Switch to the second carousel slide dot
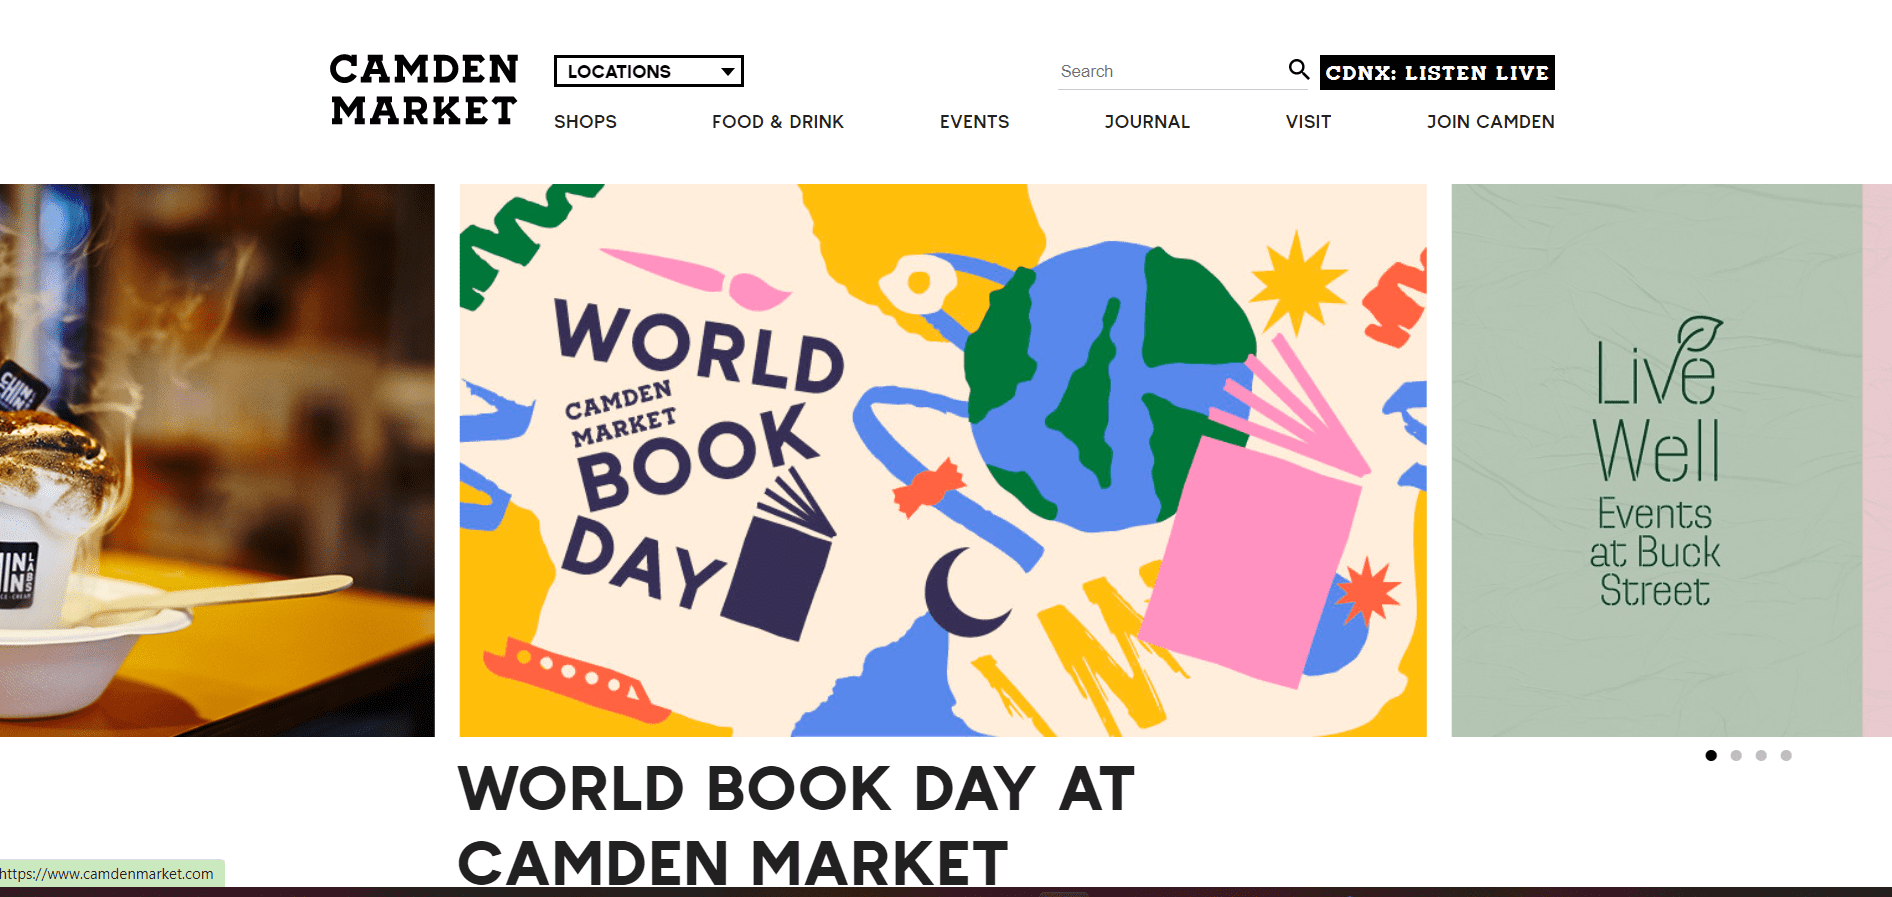Viewport: 1892px width, 897px height. coord(1736,755)
